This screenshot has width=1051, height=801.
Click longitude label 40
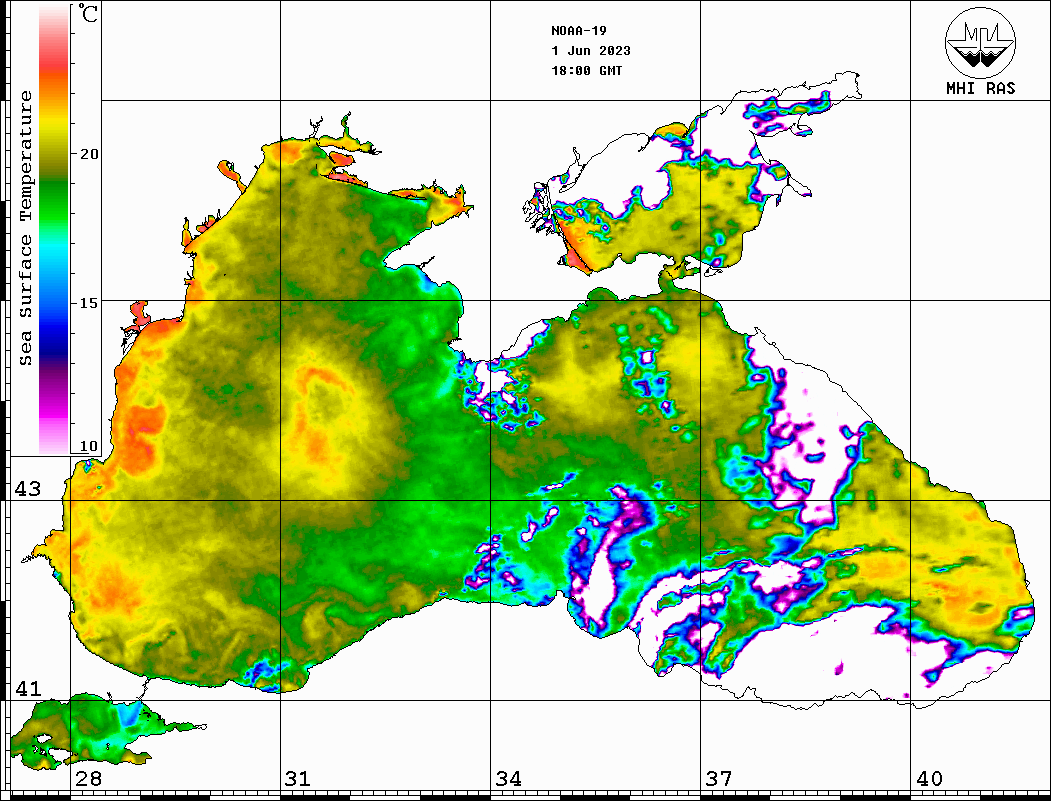coord(929,779)
